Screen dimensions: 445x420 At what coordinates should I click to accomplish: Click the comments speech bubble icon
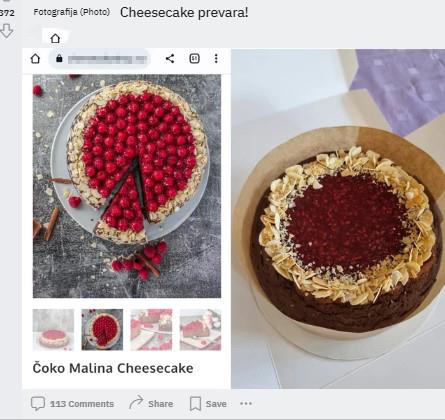coord(38,404)
